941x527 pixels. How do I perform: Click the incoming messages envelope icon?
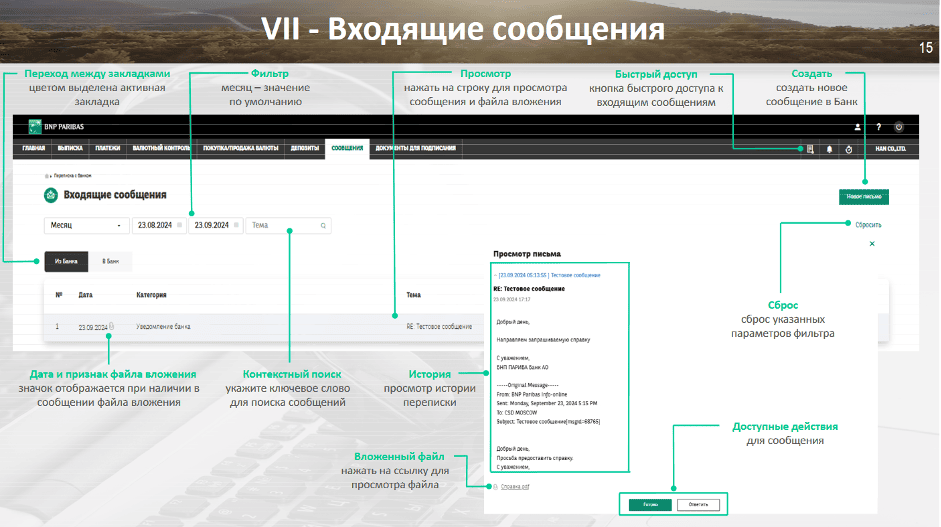coord(51,195)
